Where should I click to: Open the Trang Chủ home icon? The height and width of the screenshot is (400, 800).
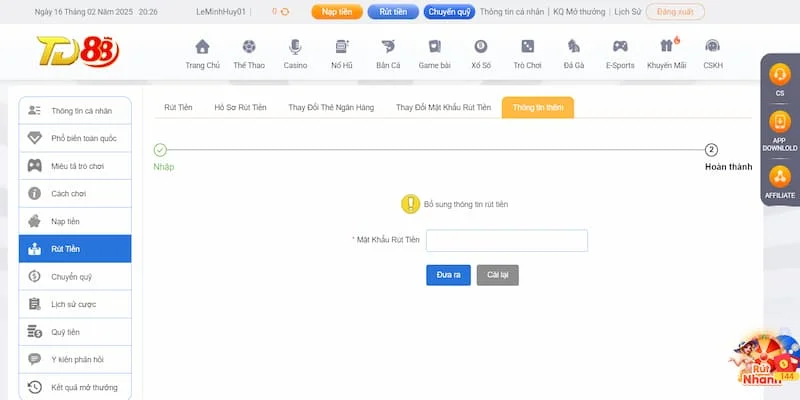[x=203, y=47]
